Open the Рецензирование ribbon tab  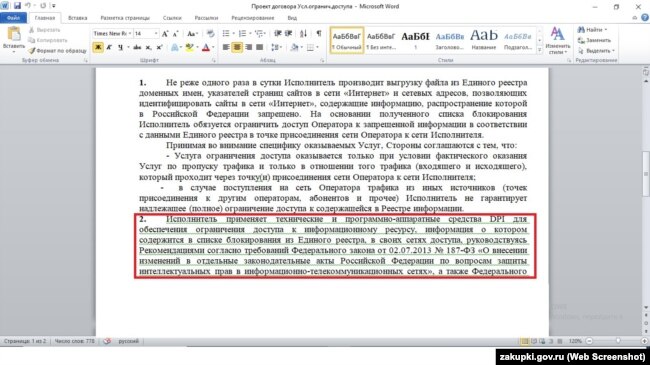(x=252, y=18)
